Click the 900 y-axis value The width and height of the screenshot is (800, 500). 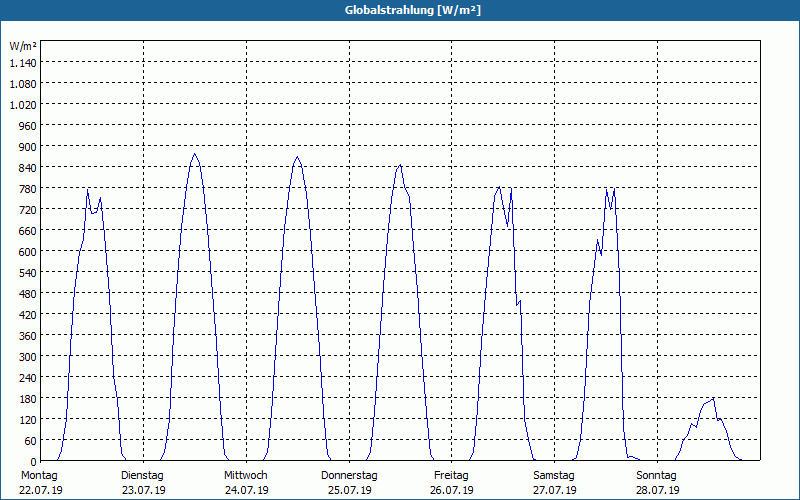click(28, 146)
